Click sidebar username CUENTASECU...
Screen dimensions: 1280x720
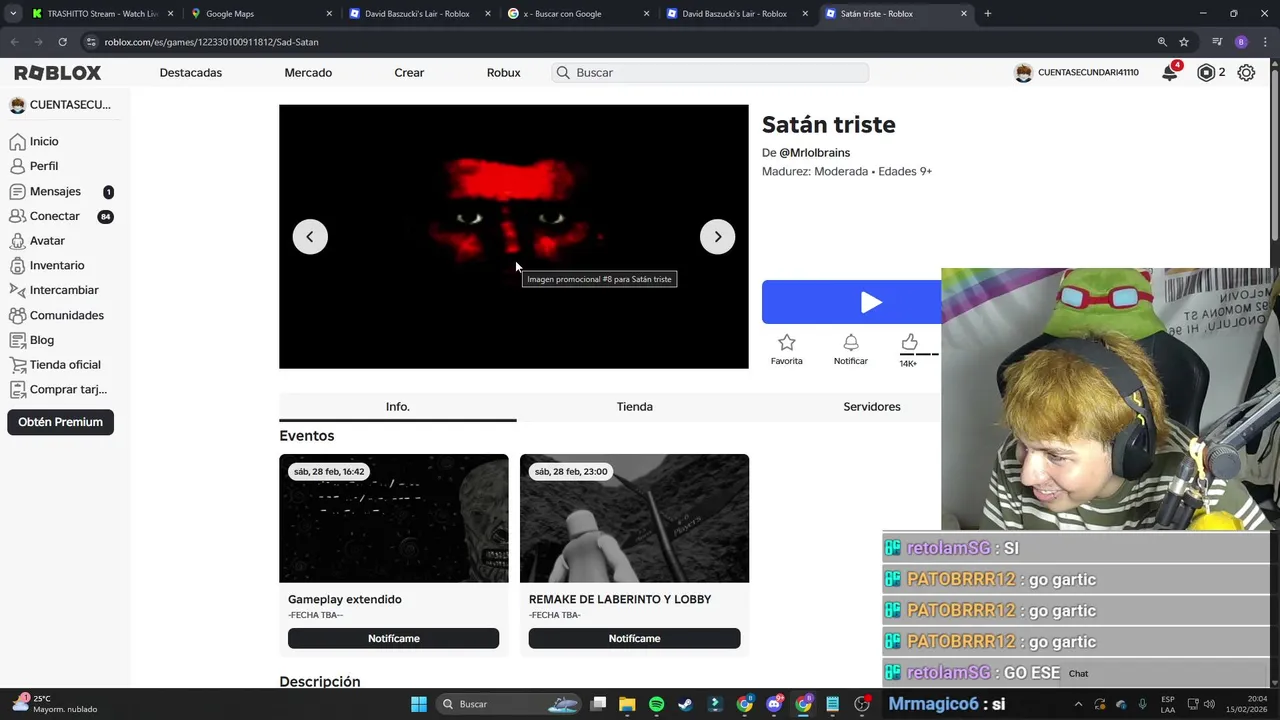70,105
